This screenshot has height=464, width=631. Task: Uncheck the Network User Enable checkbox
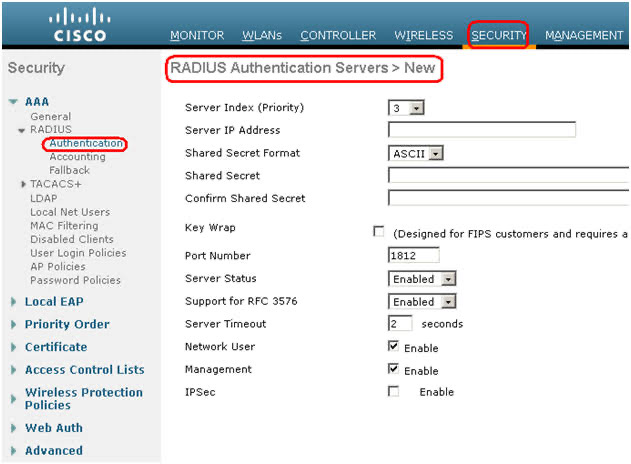393,346
